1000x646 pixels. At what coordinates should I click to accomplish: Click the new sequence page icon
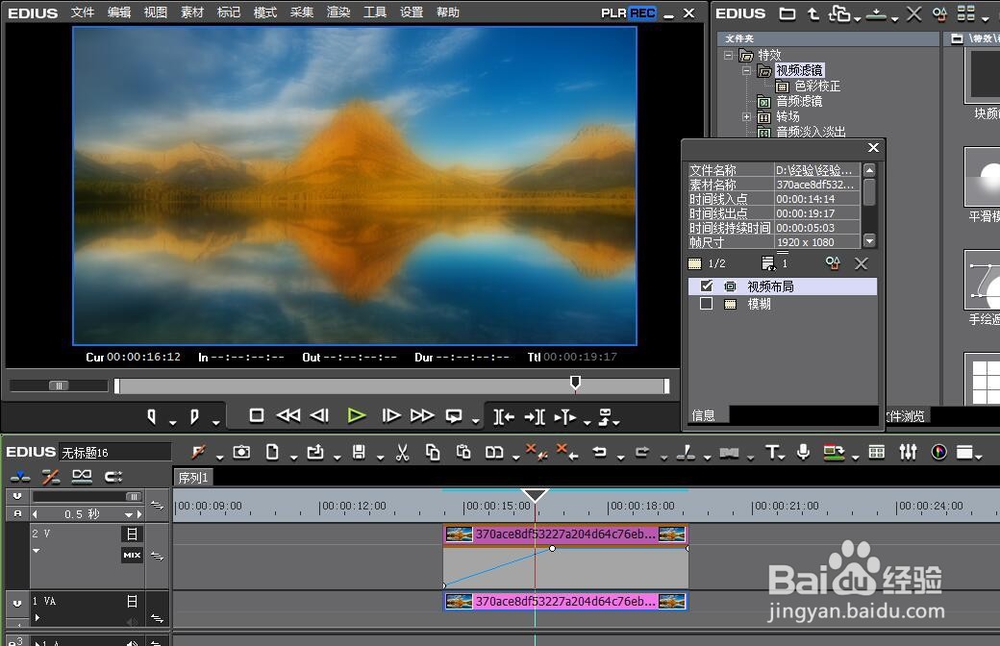coord(272,452)
